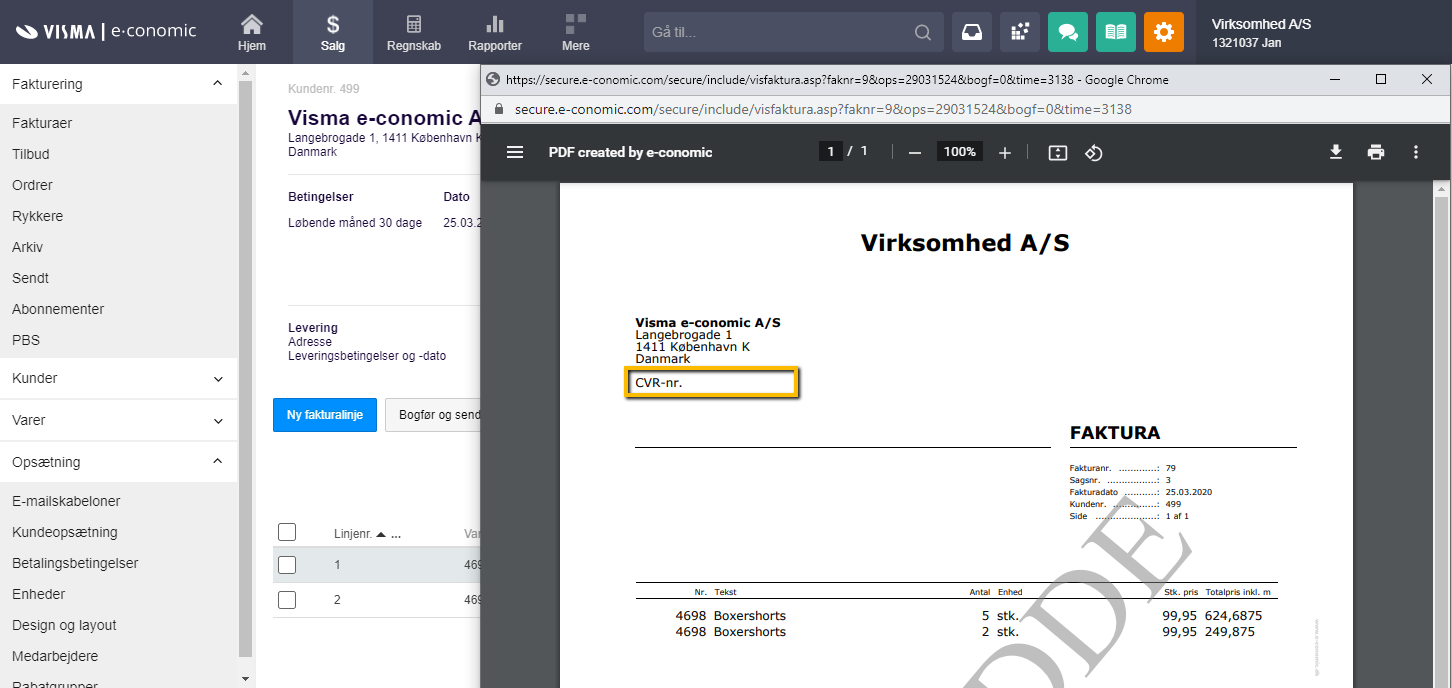Open the orange settings gear icon

pyautogui.click(x=1163, y=32)
